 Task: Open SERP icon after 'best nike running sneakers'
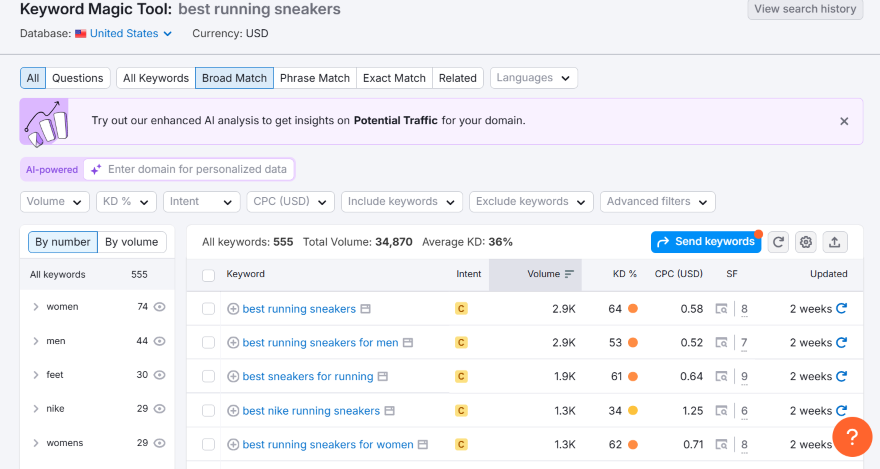pyautogui.click(x=389, y=411)
